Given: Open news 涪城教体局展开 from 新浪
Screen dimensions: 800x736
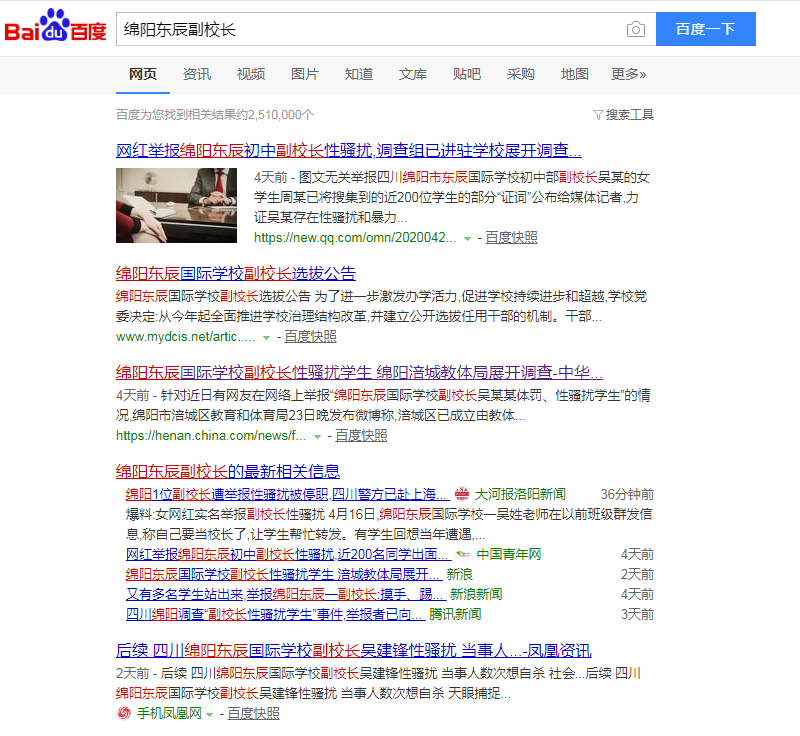Looking at the screenshot, I should pos(284,574).
